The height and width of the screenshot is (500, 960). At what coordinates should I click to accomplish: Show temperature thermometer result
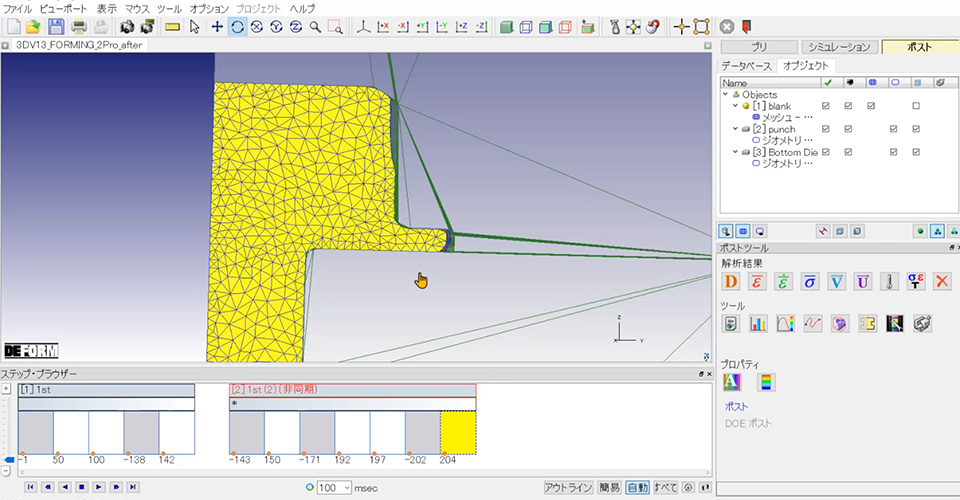890,282
